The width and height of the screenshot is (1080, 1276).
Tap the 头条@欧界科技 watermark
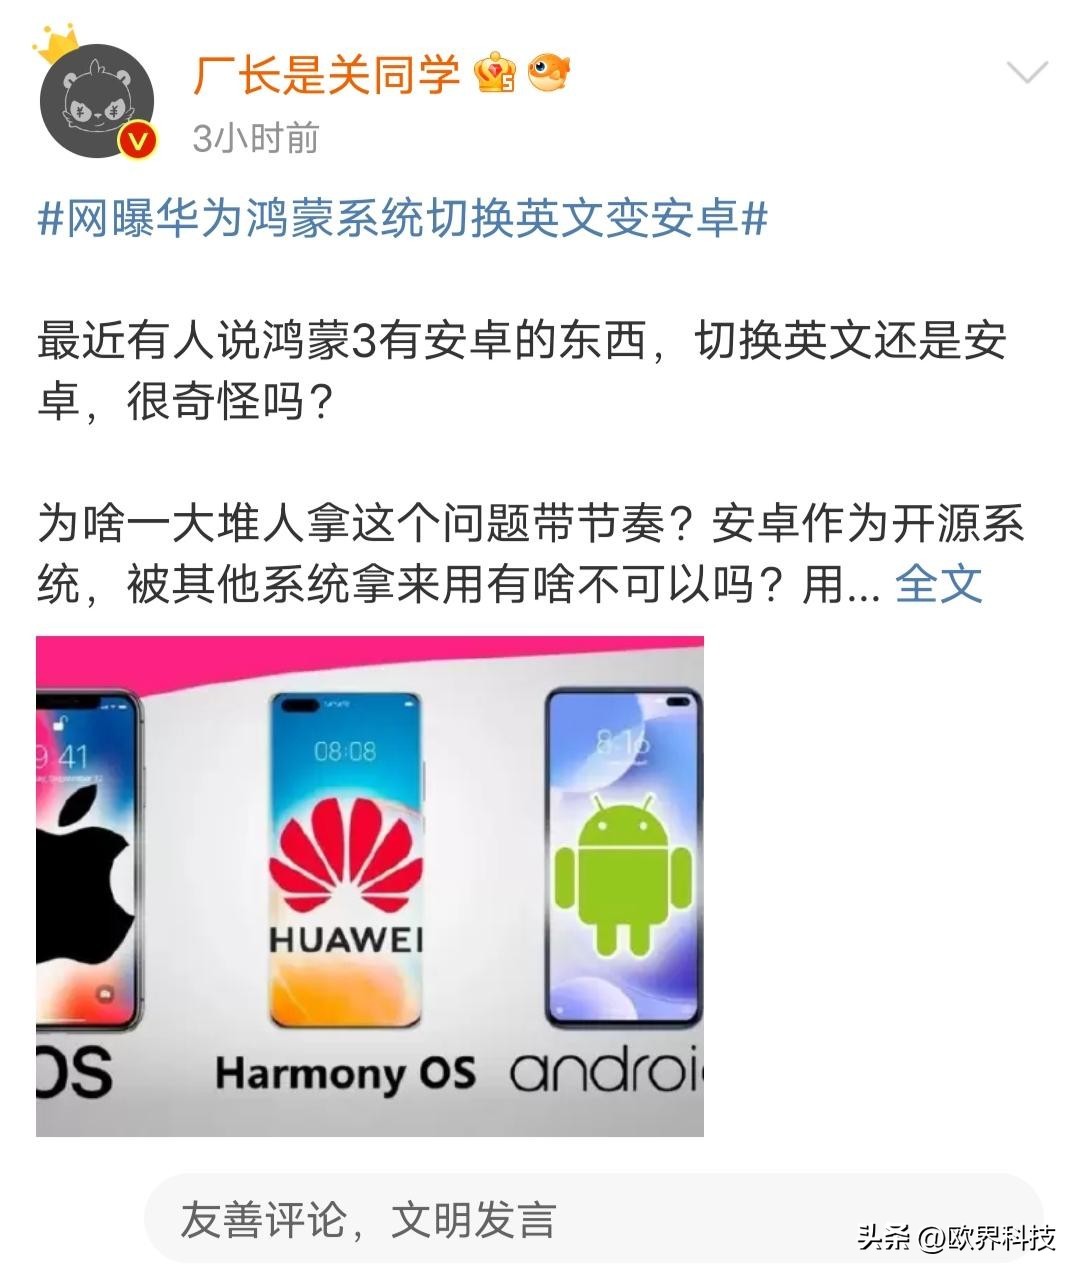click(955, 1238)
